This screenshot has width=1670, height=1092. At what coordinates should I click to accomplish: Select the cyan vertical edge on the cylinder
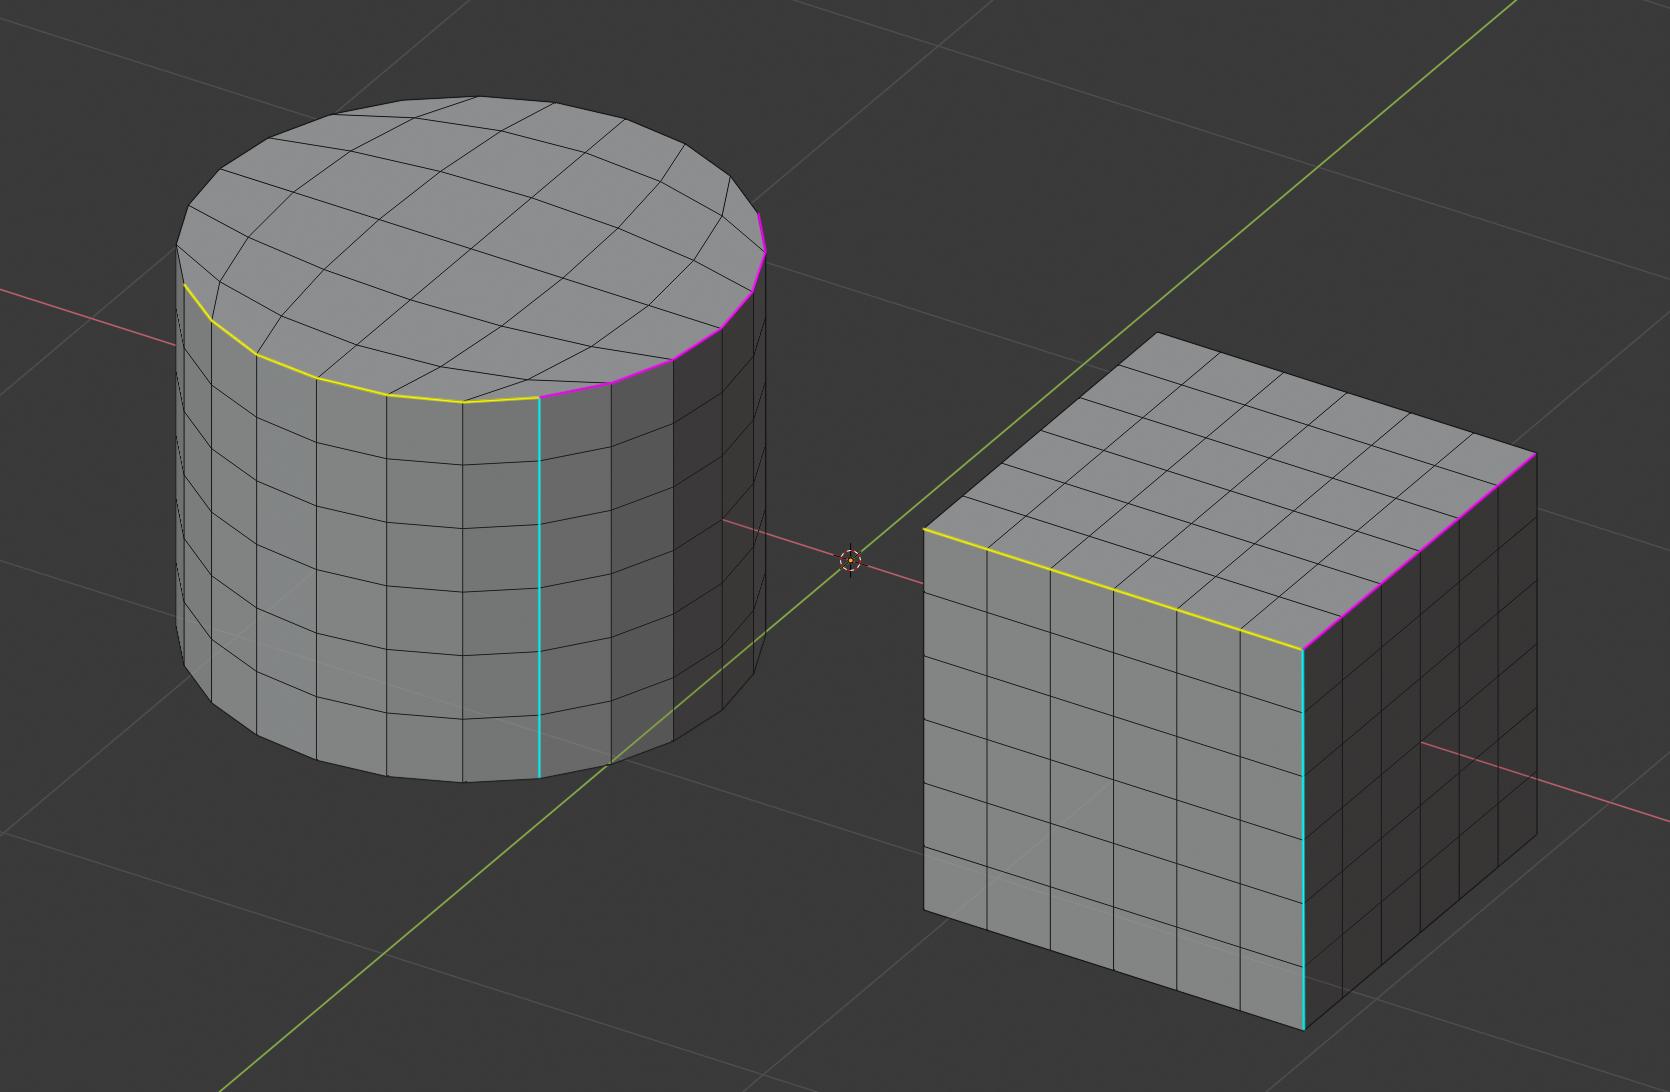(539, 587)
